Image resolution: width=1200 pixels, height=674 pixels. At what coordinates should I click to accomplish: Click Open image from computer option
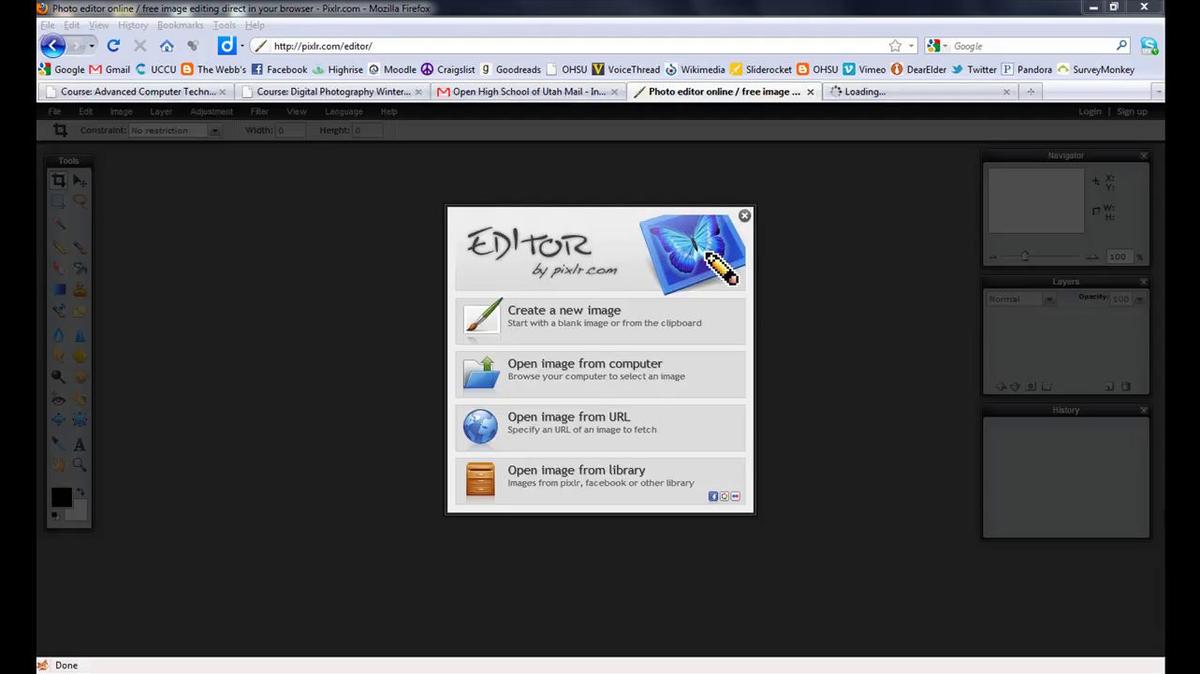[600, 372]
